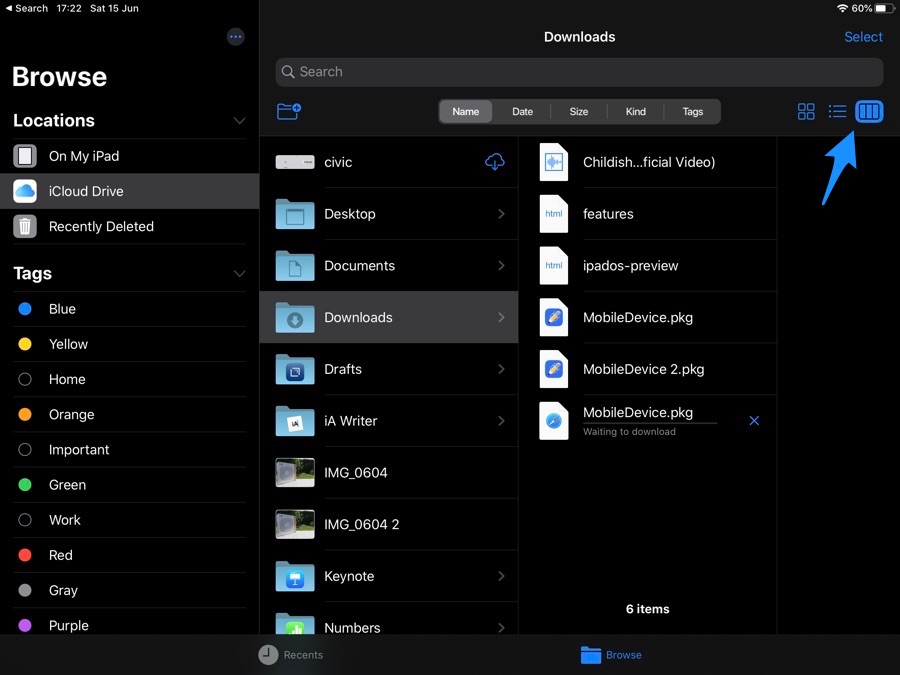The width and height of the screenshot is (900, 675).
Task: Select the Green tag
Action: (130, 484)
